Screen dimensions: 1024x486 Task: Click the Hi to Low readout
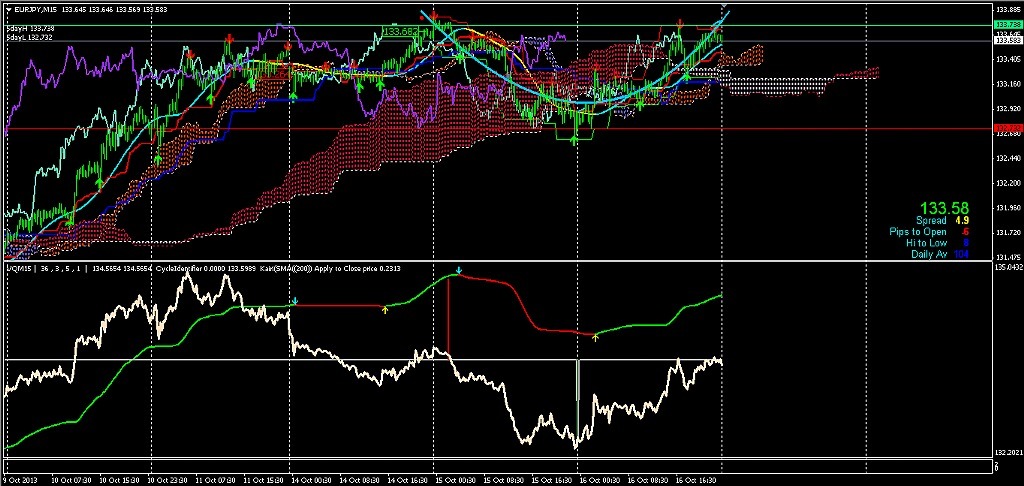point(937,243)
